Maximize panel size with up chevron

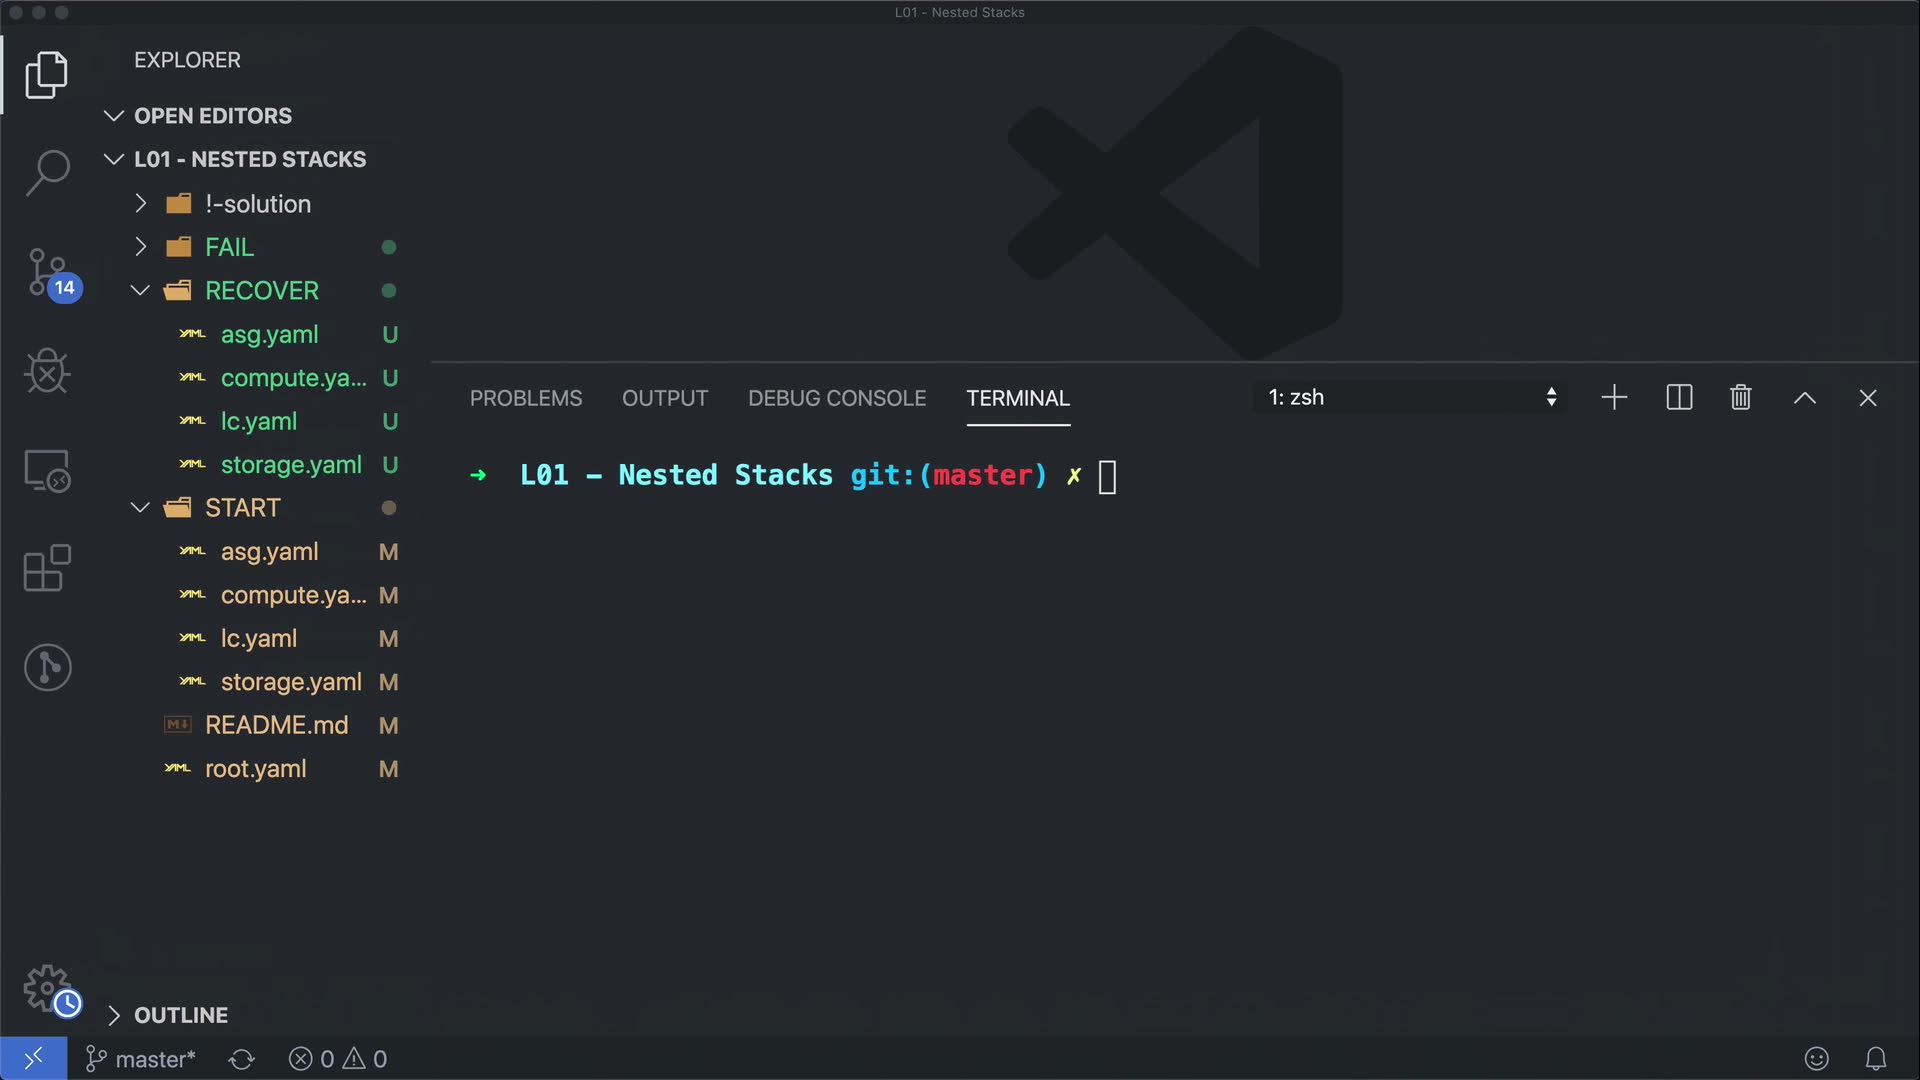click(1804, 398)
